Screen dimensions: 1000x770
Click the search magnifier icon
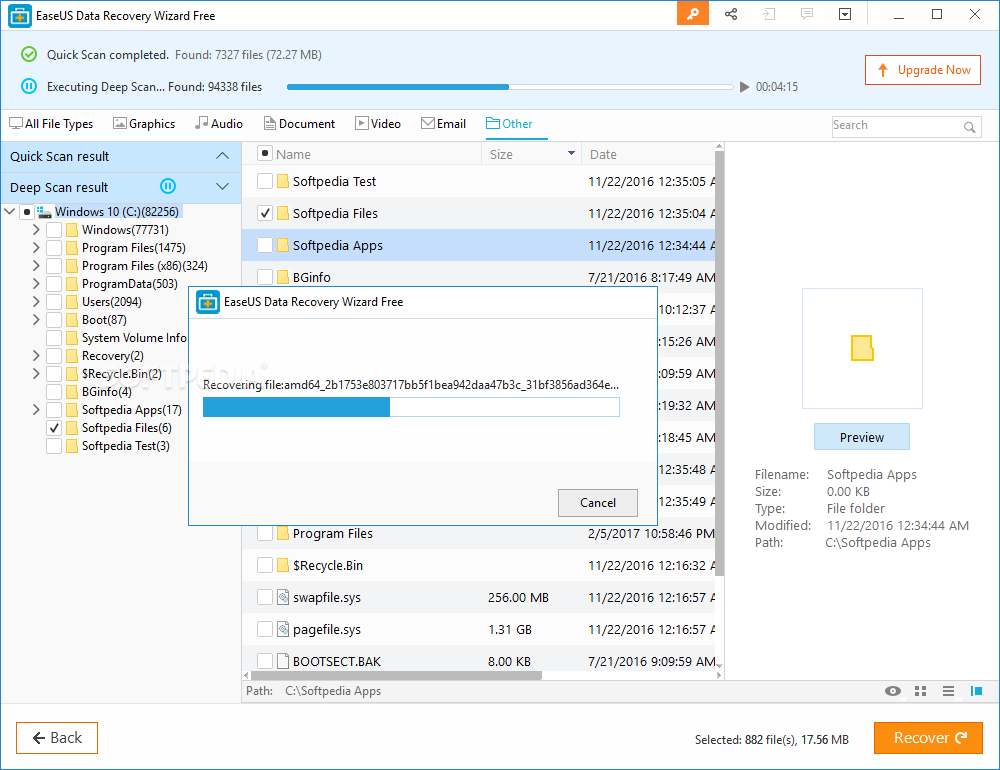point(969,126)
